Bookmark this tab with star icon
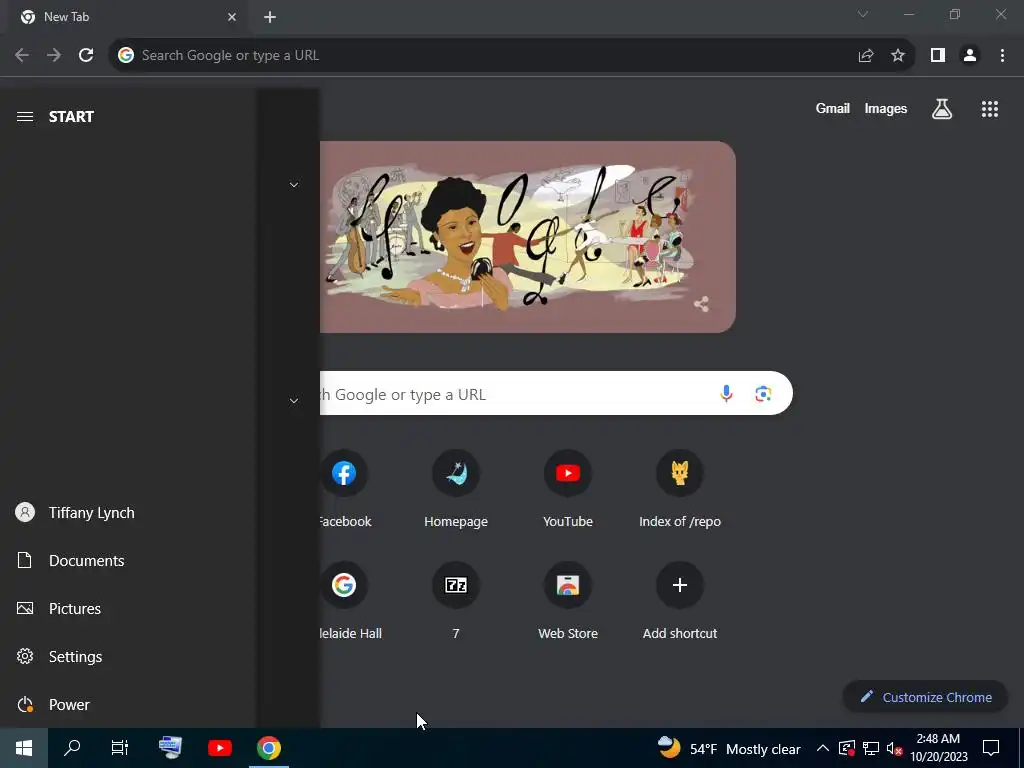 (x=898, y=56)
